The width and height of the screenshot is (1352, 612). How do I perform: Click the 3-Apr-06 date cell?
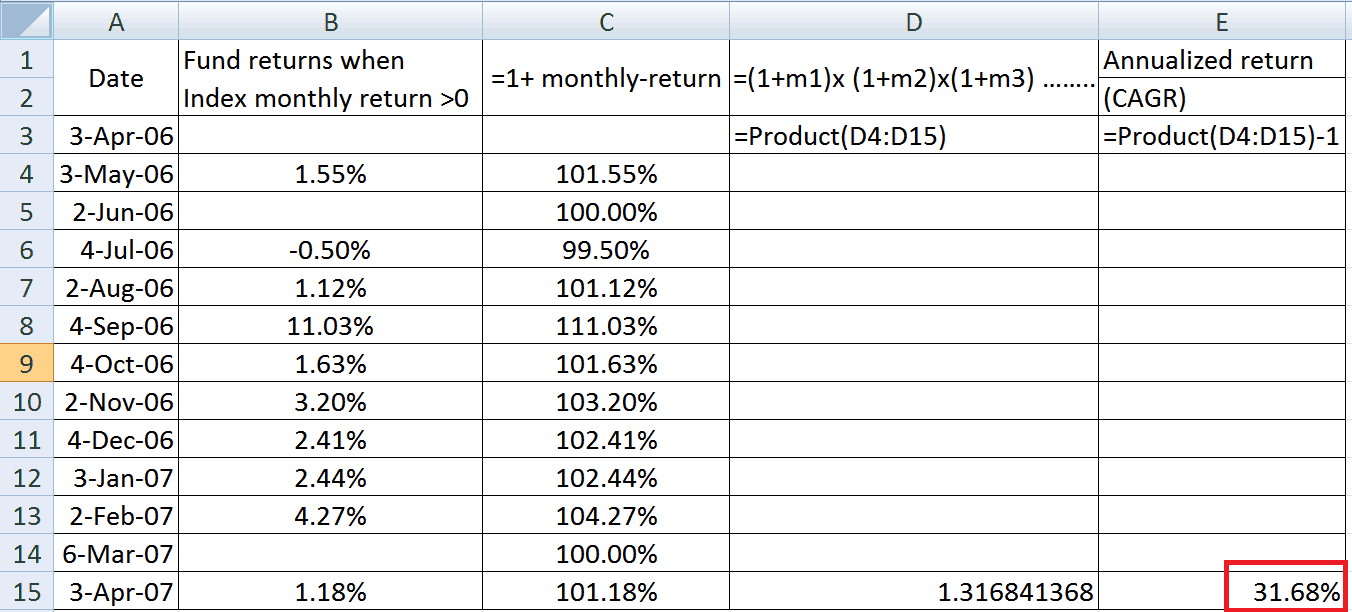coord(115,135)
